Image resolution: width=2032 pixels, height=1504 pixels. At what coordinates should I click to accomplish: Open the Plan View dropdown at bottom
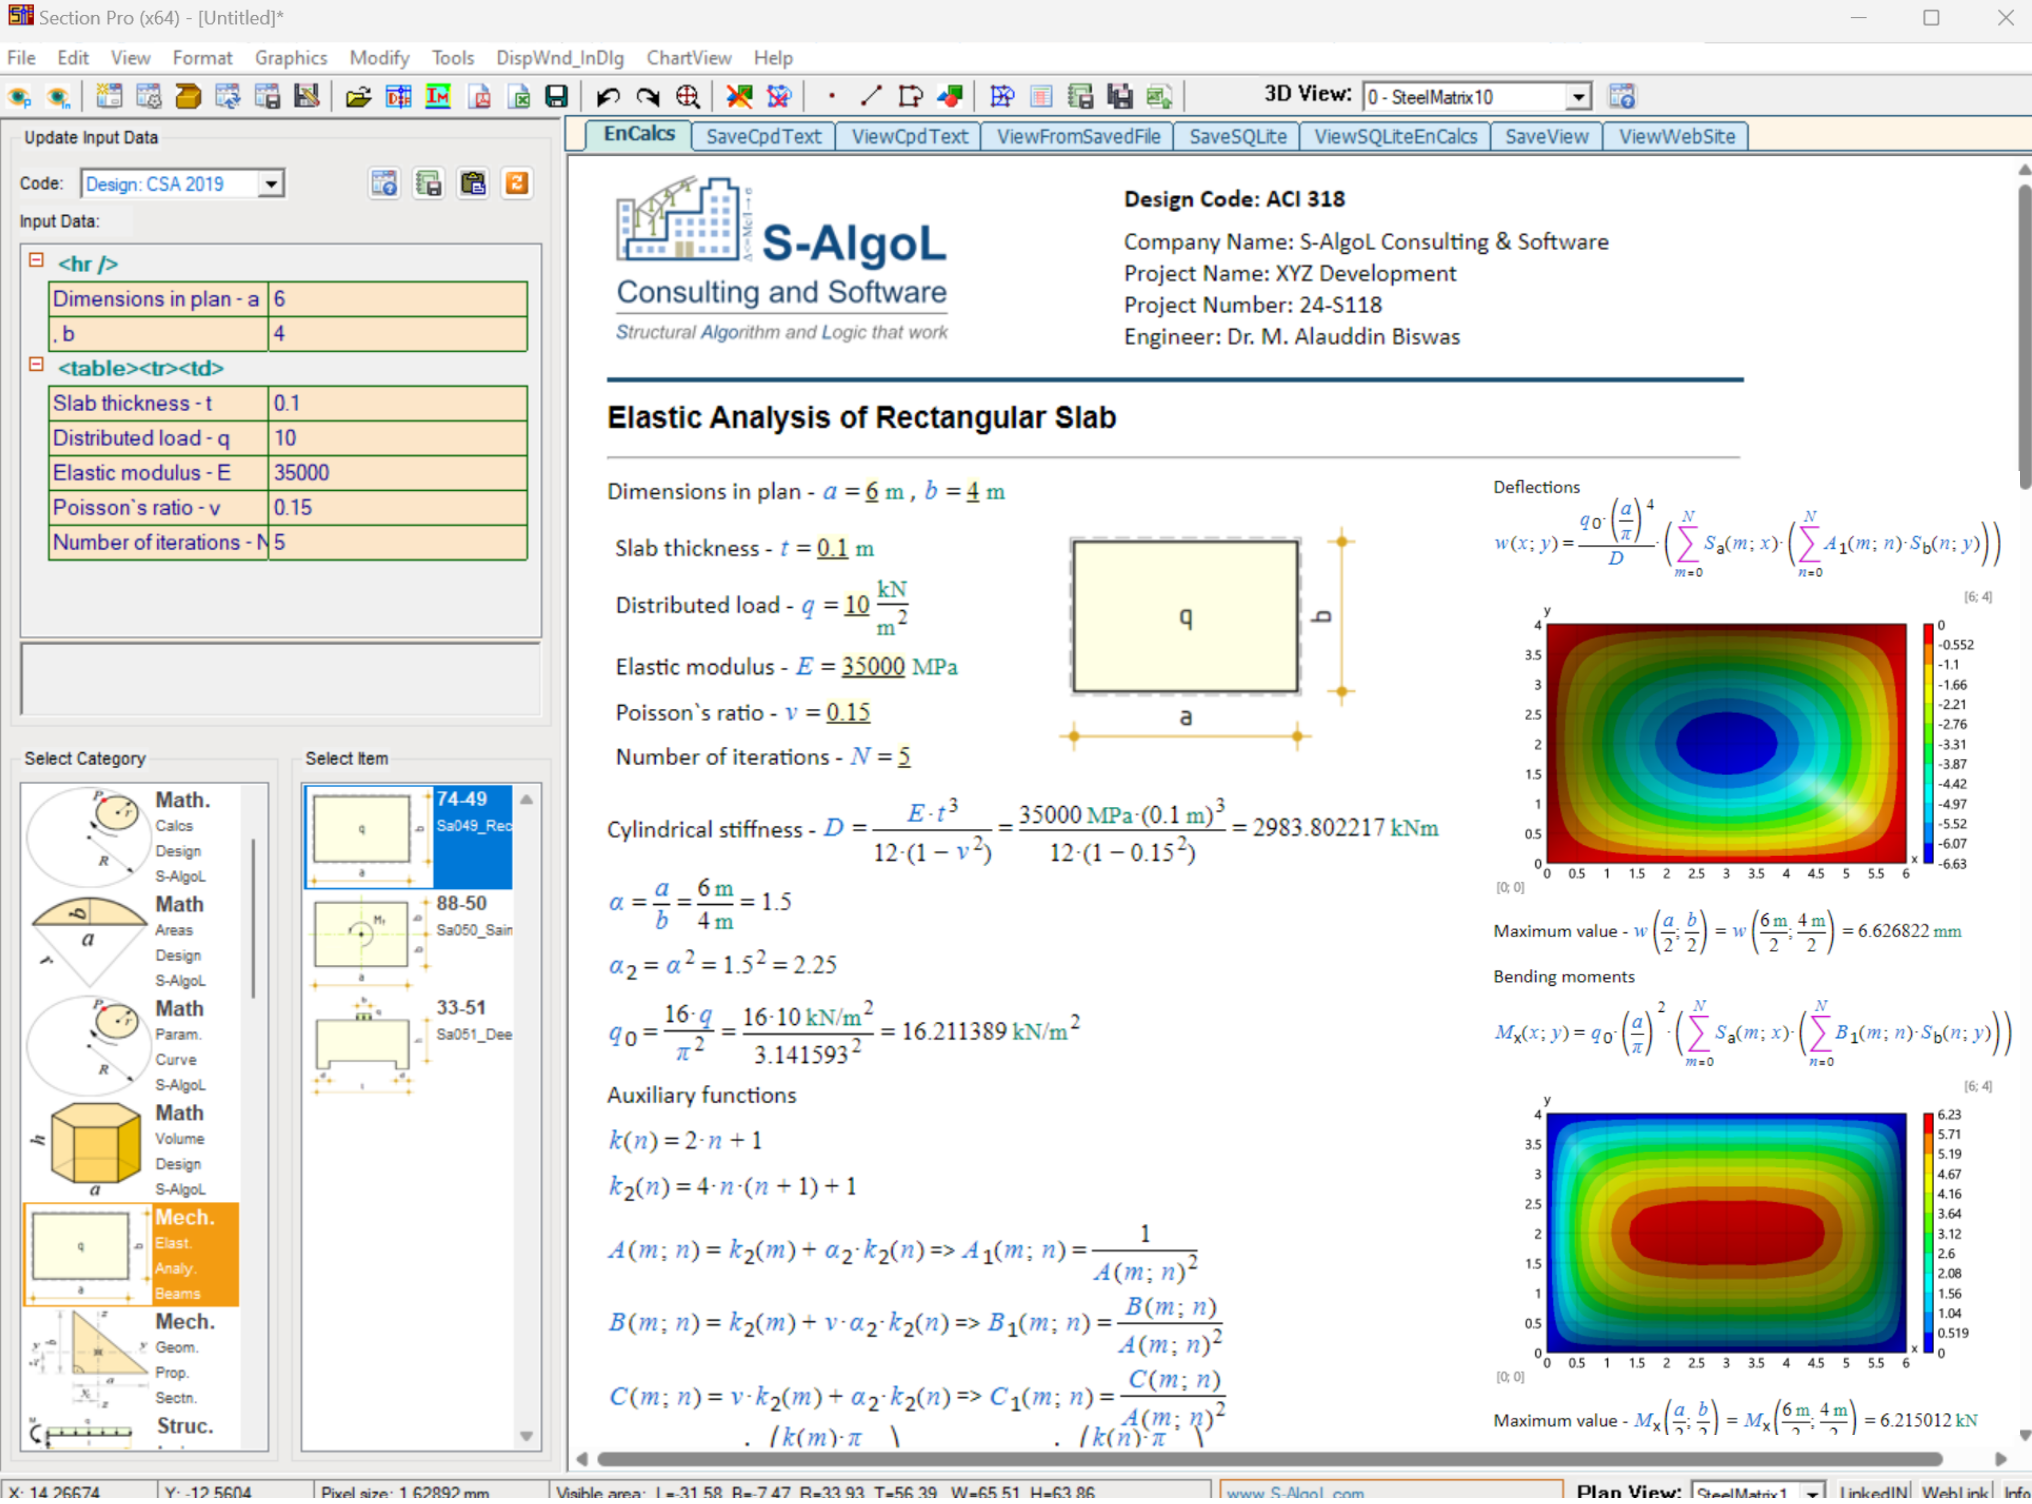pos(1812,1493)
